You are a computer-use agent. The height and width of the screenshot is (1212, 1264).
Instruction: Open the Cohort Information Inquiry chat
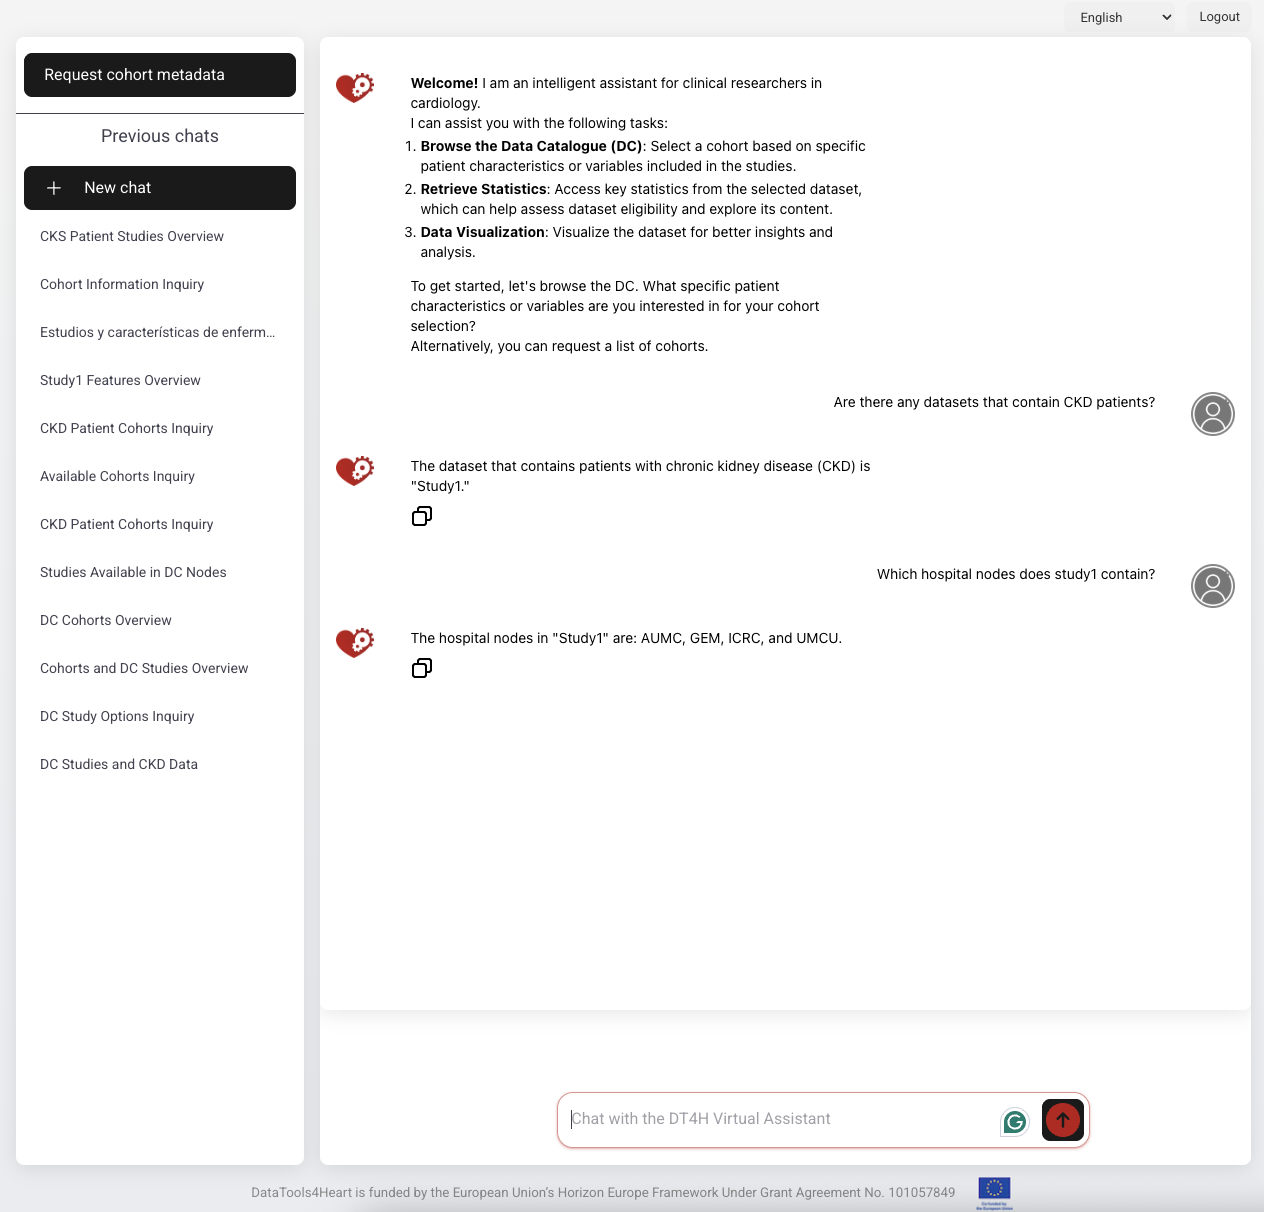(121, 284)
